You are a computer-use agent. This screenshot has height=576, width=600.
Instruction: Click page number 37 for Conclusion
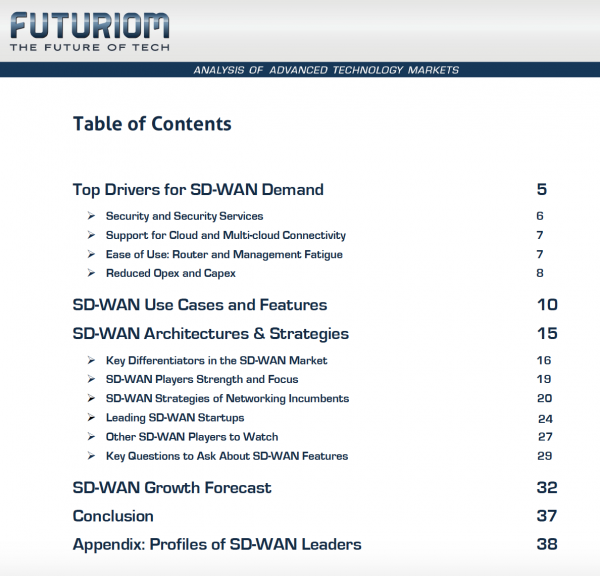(x=547, y=516)
